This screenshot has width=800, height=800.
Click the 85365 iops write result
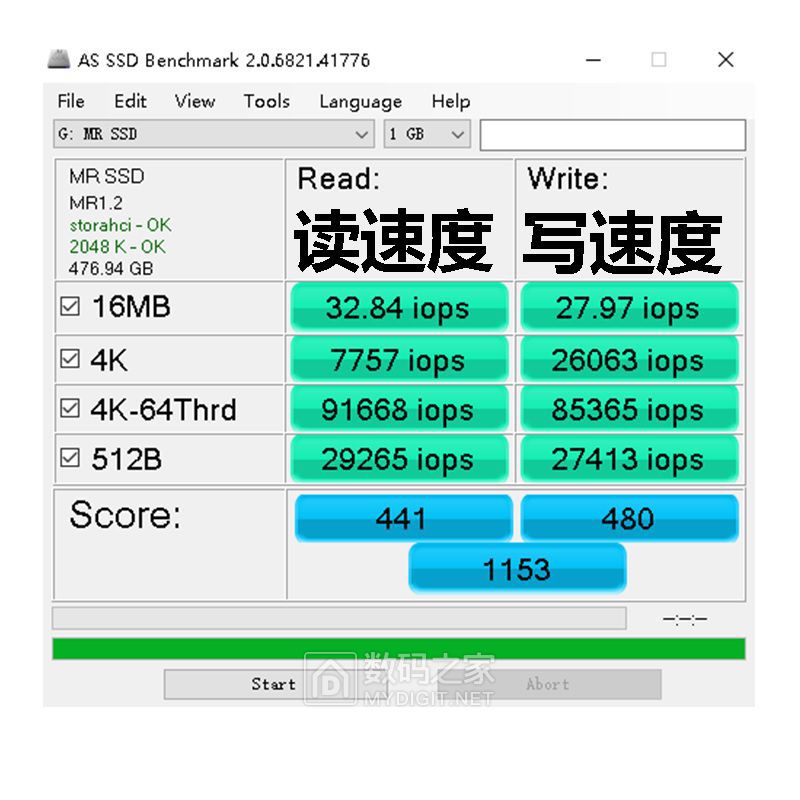[629, 408]
